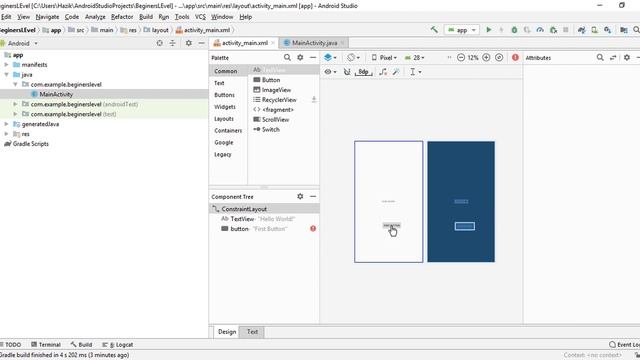
Task: Click collapse all icon in the Project panel
Action: point(173,43)
